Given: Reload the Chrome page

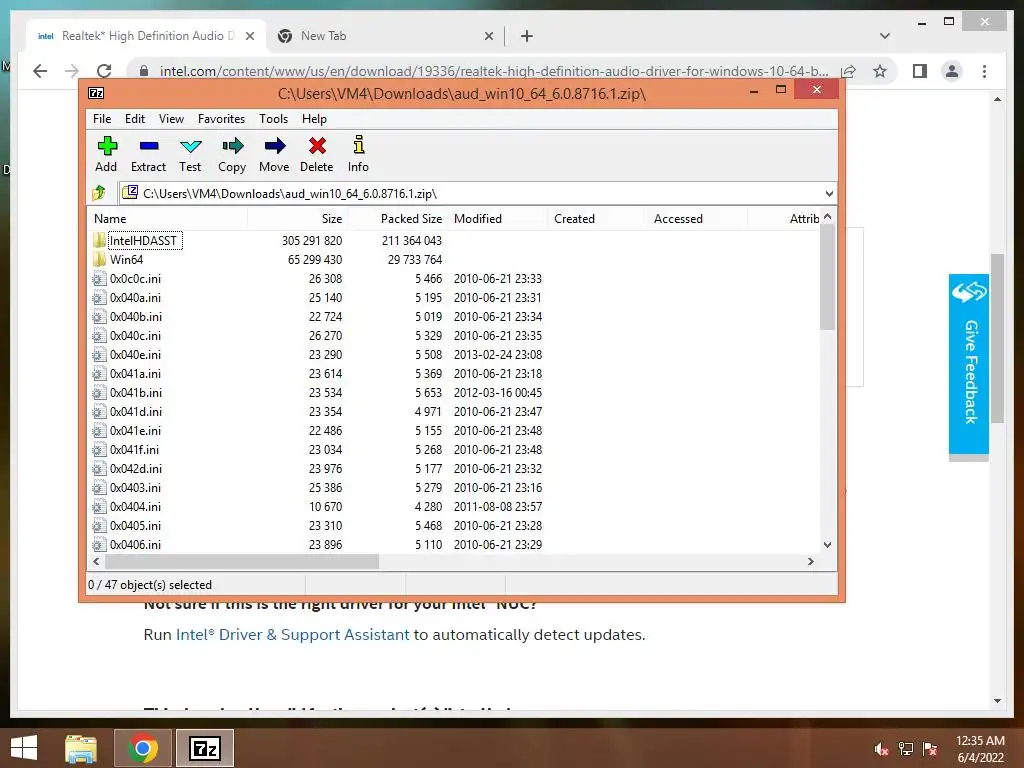Looking at the screenshot, I should click(x=104, y=71).
